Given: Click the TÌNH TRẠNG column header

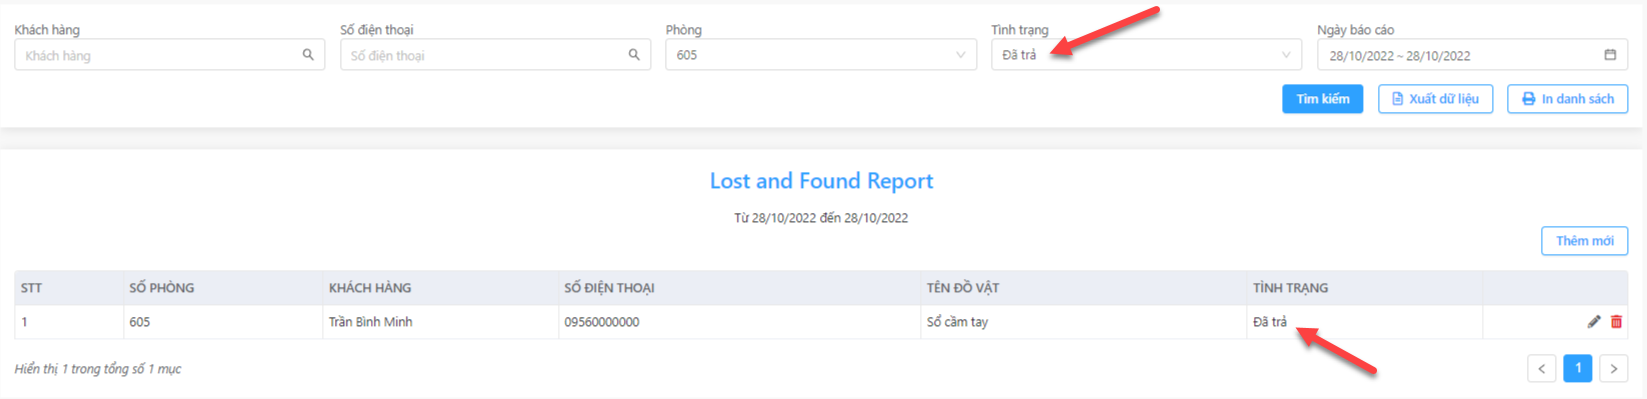Looking at the screenshot, I should click(1290, 288).
